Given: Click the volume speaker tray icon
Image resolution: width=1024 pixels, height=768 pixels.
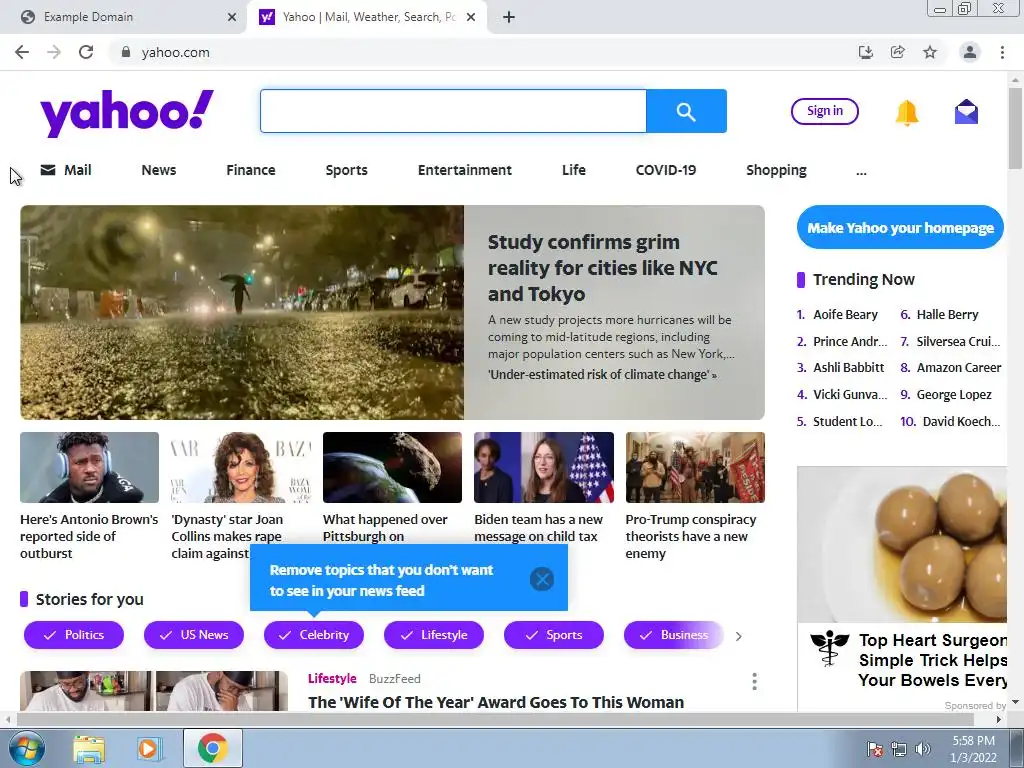Looking at the screenshot, I should (x=923, y=749).
